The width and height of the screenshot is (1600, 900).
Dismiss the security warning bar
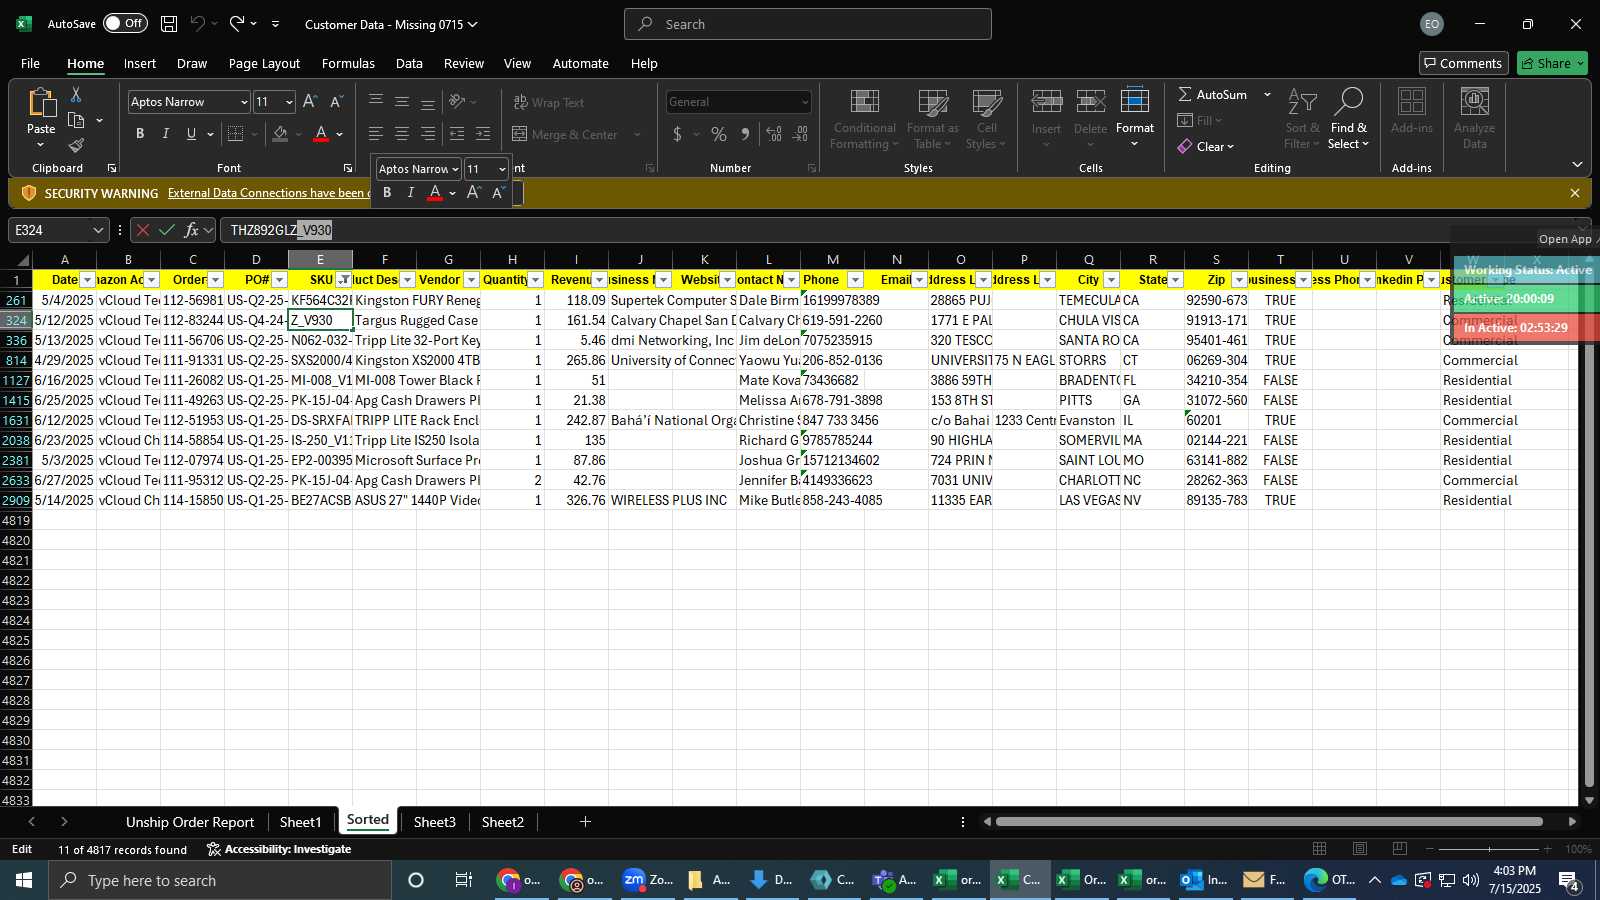[x=1575, y=193]
